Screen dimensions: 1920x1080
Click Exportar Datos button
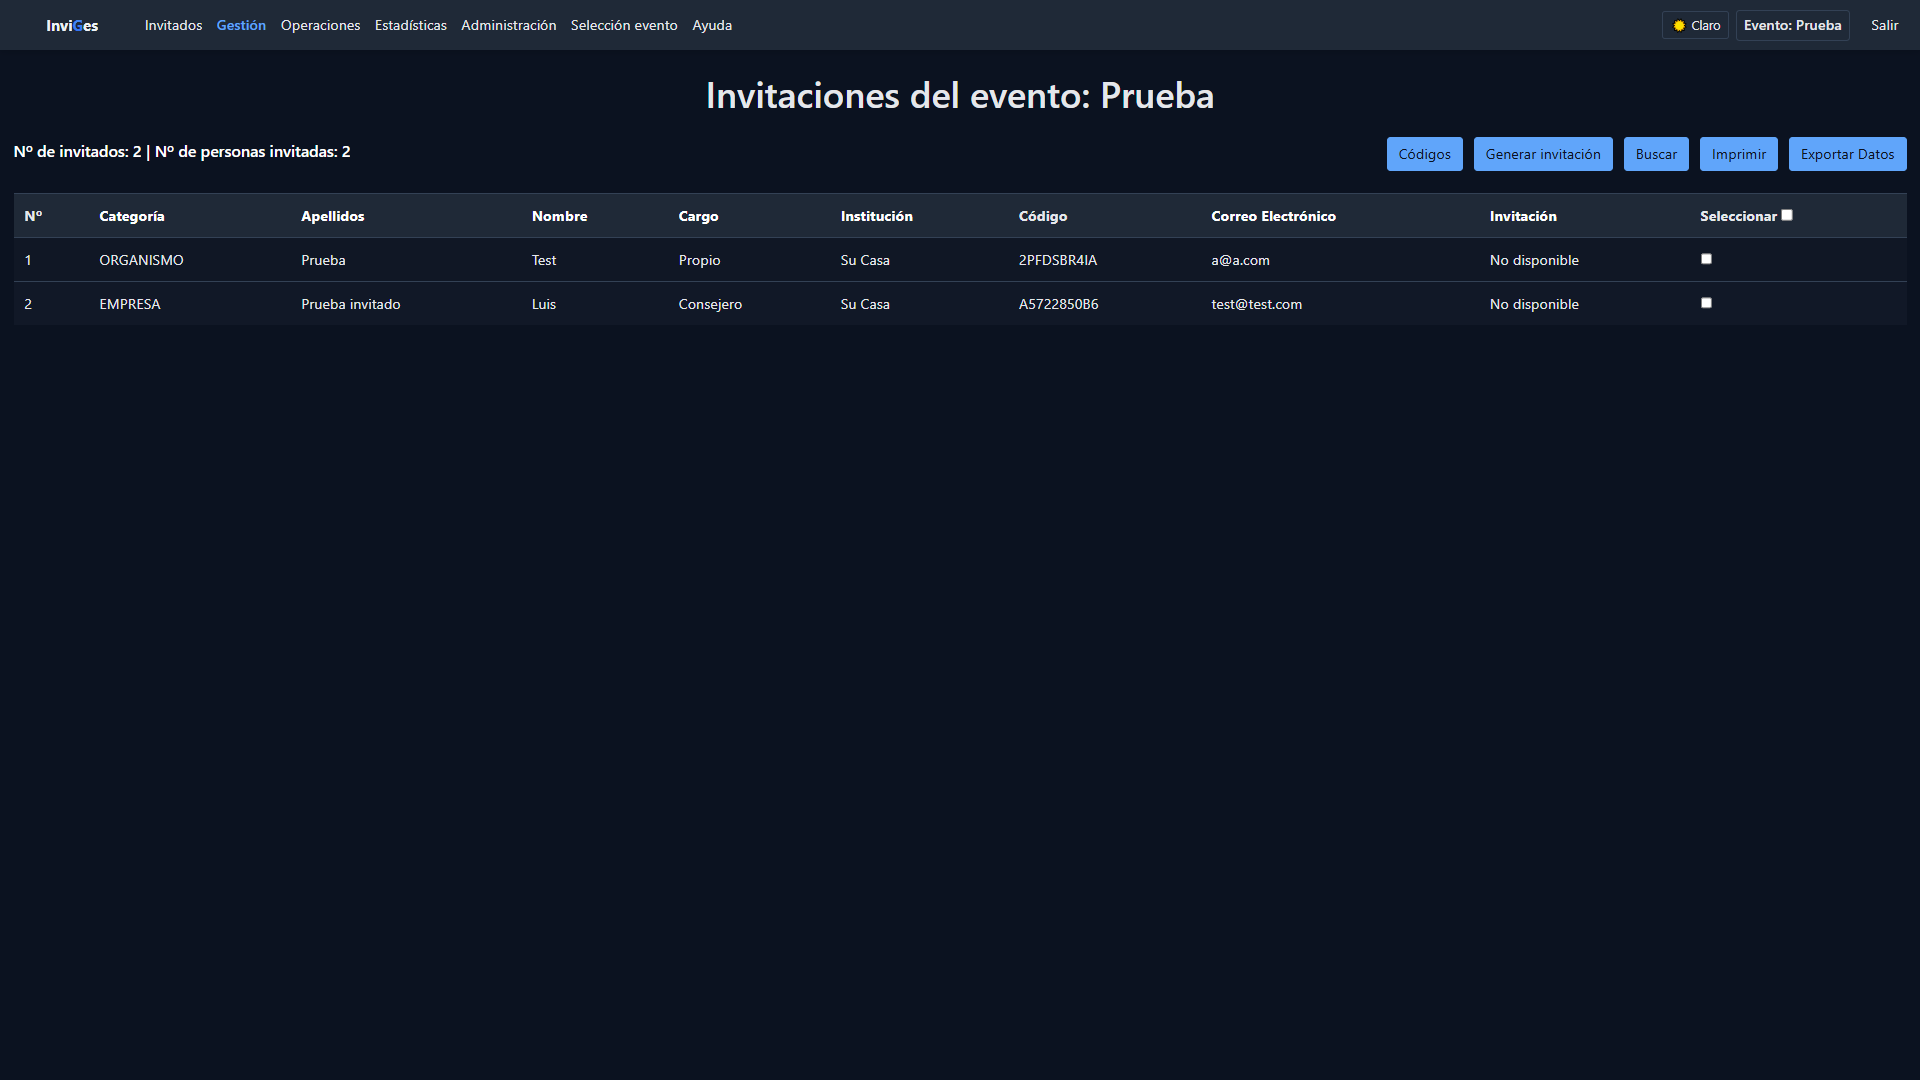(1847, 154)
